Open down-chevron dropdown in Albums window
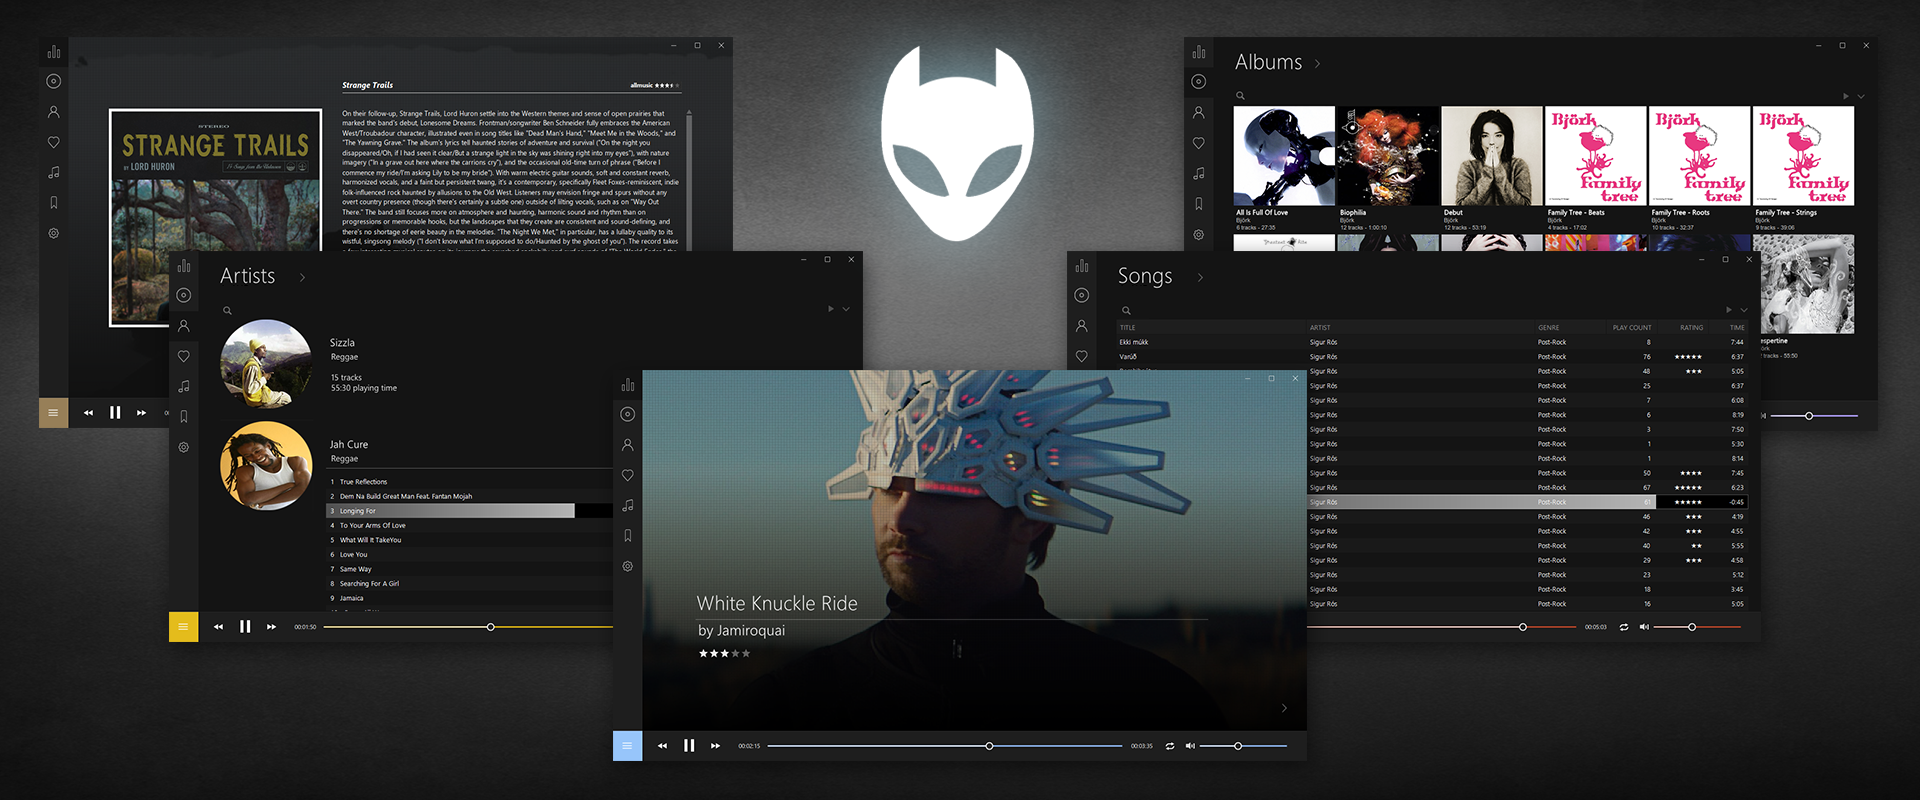Viewport: 1920px width, 800px height. coord(1861,96)
